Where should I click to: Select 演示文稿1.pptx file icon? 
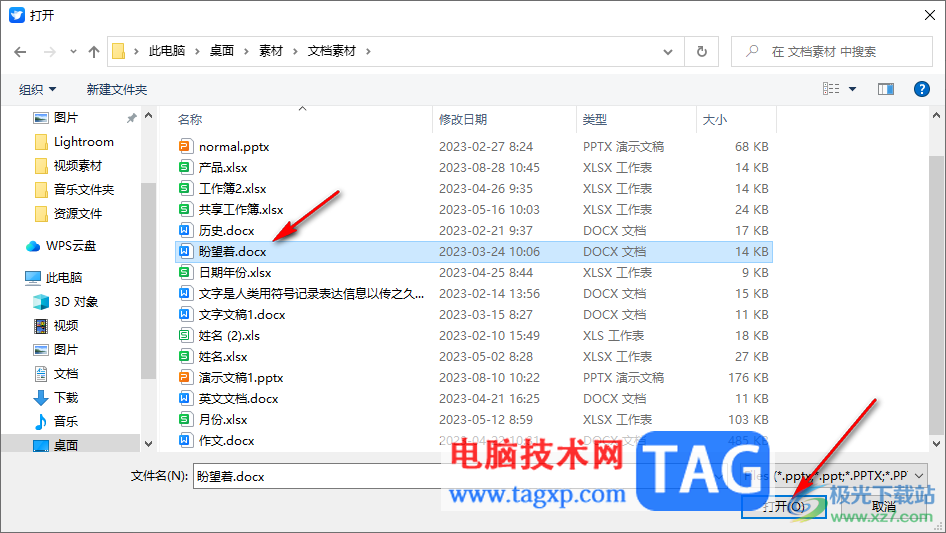point(185,377)
